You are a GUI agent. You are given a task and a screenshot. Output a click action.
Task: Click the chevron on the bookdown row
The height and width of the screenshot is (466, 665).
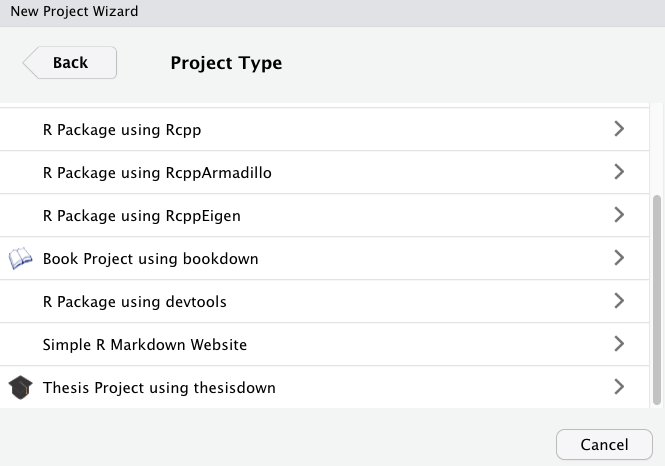pos(619,258)
